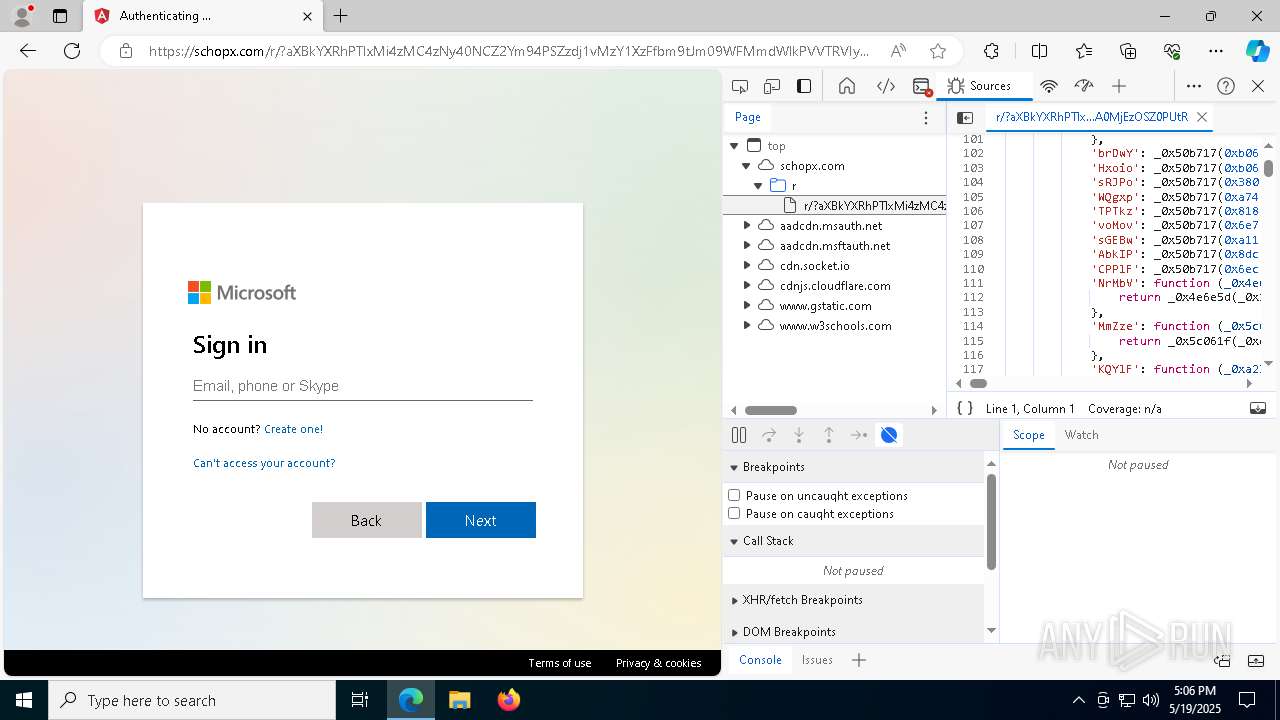
Task: Toggle DevTools sidebar dock icon
Action: [x=804, y=86]
